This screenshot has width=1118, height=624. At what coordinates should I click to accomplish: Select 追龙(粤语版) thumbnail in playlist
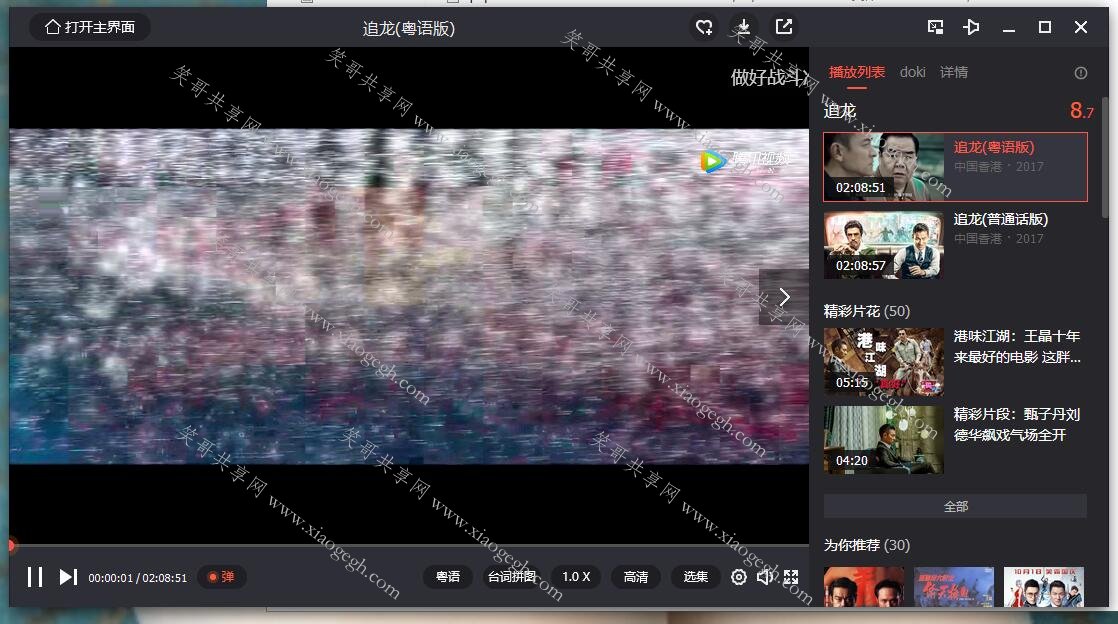884,166
